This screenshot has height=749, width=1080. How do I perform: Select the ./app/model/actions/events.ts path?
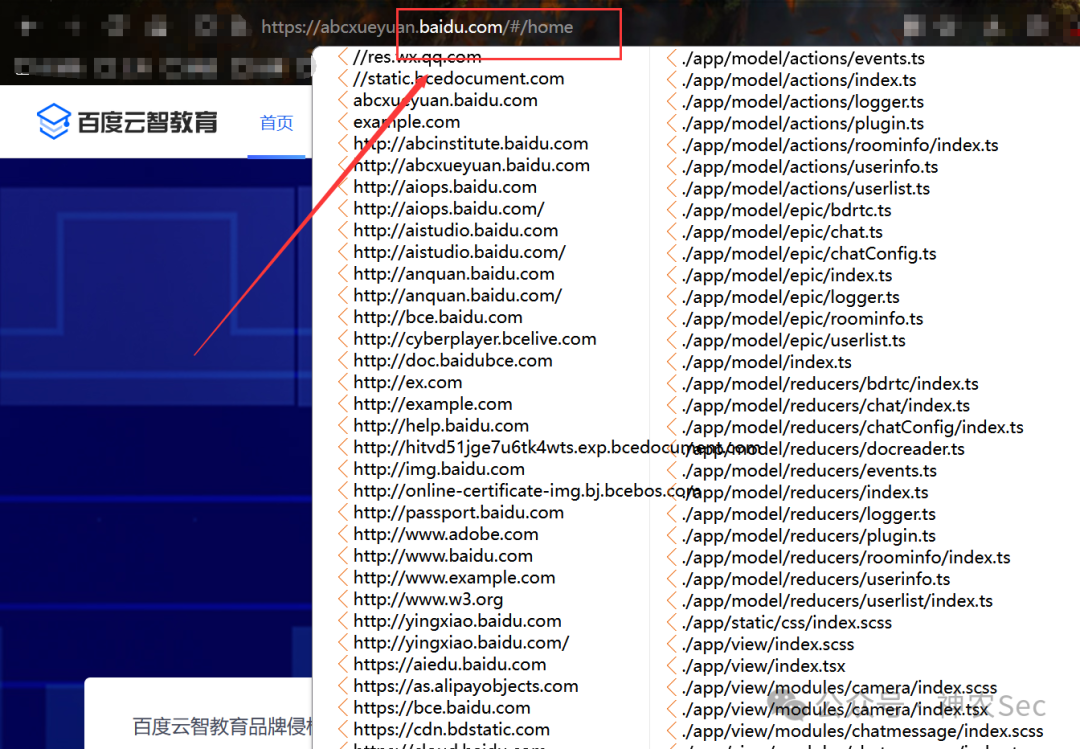(803, 59)
